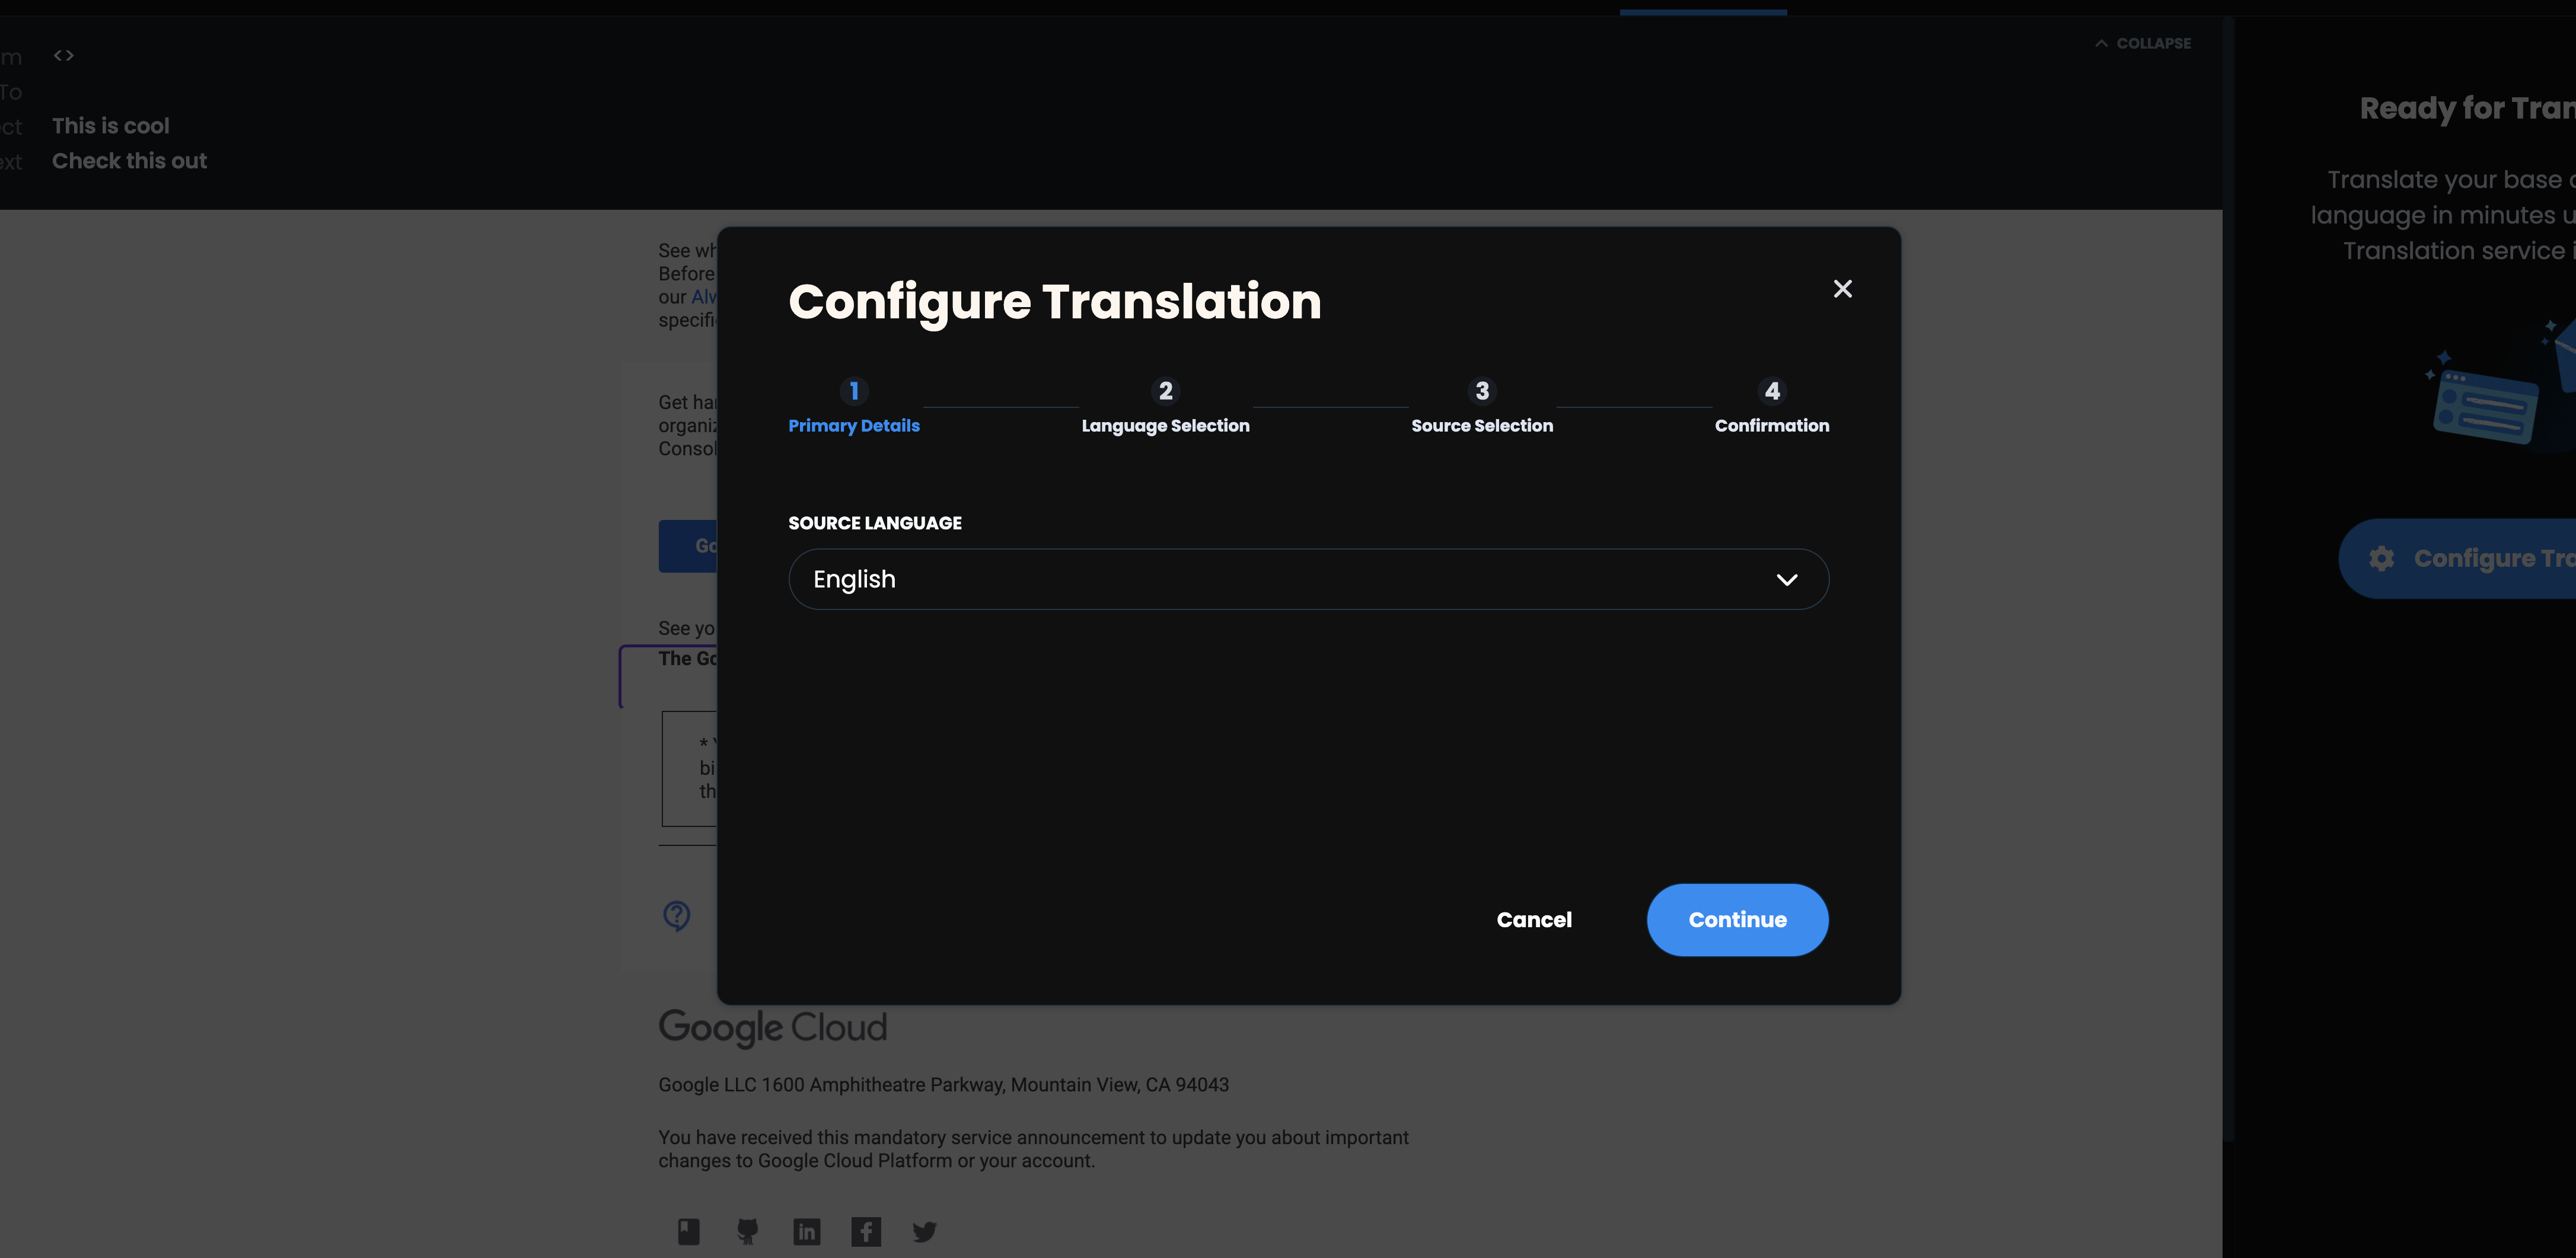
Task: Click the dropdown chevron next to English
Action: (1787, 580)
